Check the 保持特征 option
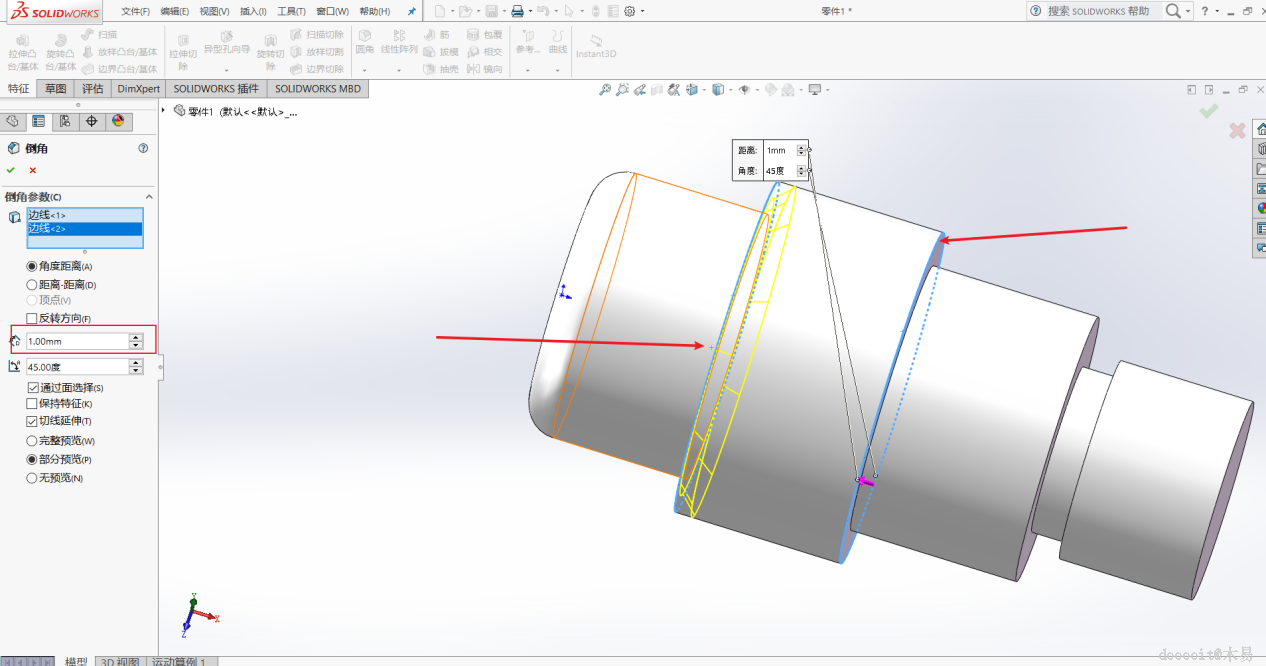 (x=32, y=404)
